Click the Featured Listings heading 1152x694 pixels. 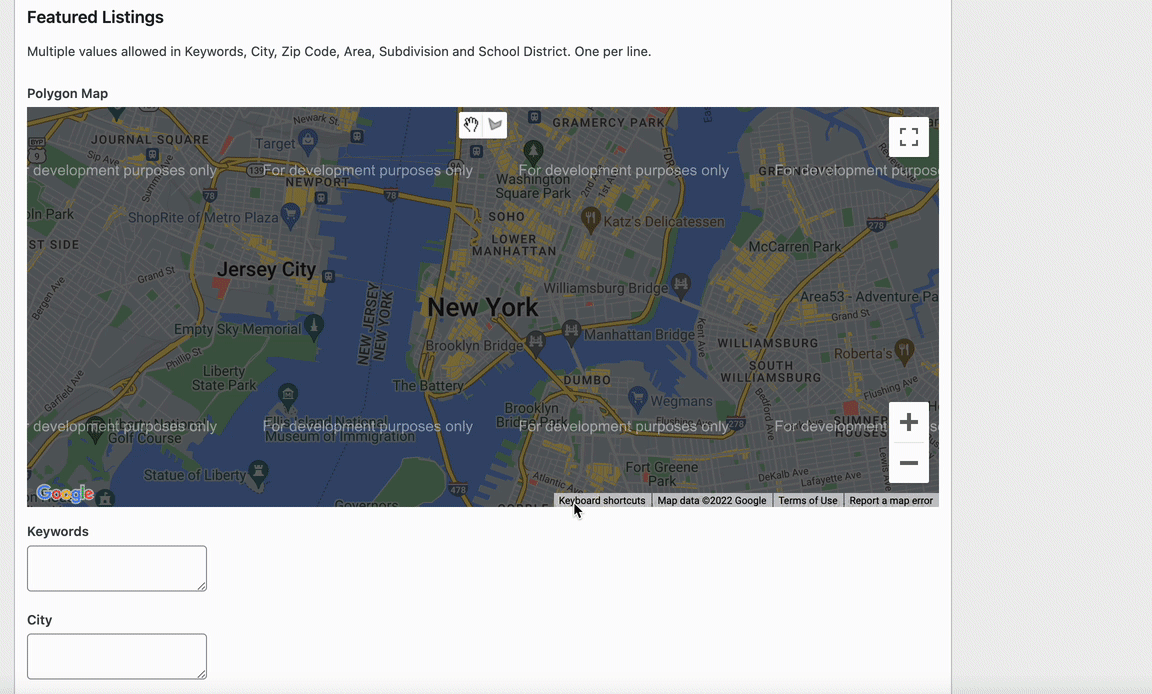tap(96, 17)
